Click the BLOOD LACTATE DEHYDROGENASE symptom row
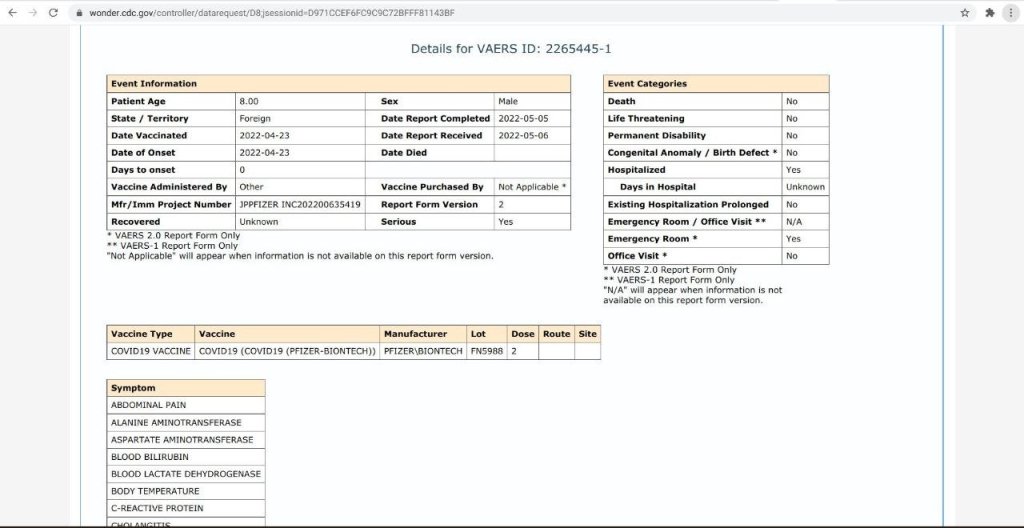The width and height of the screenshot is (1024, 528). click(186, 474)
